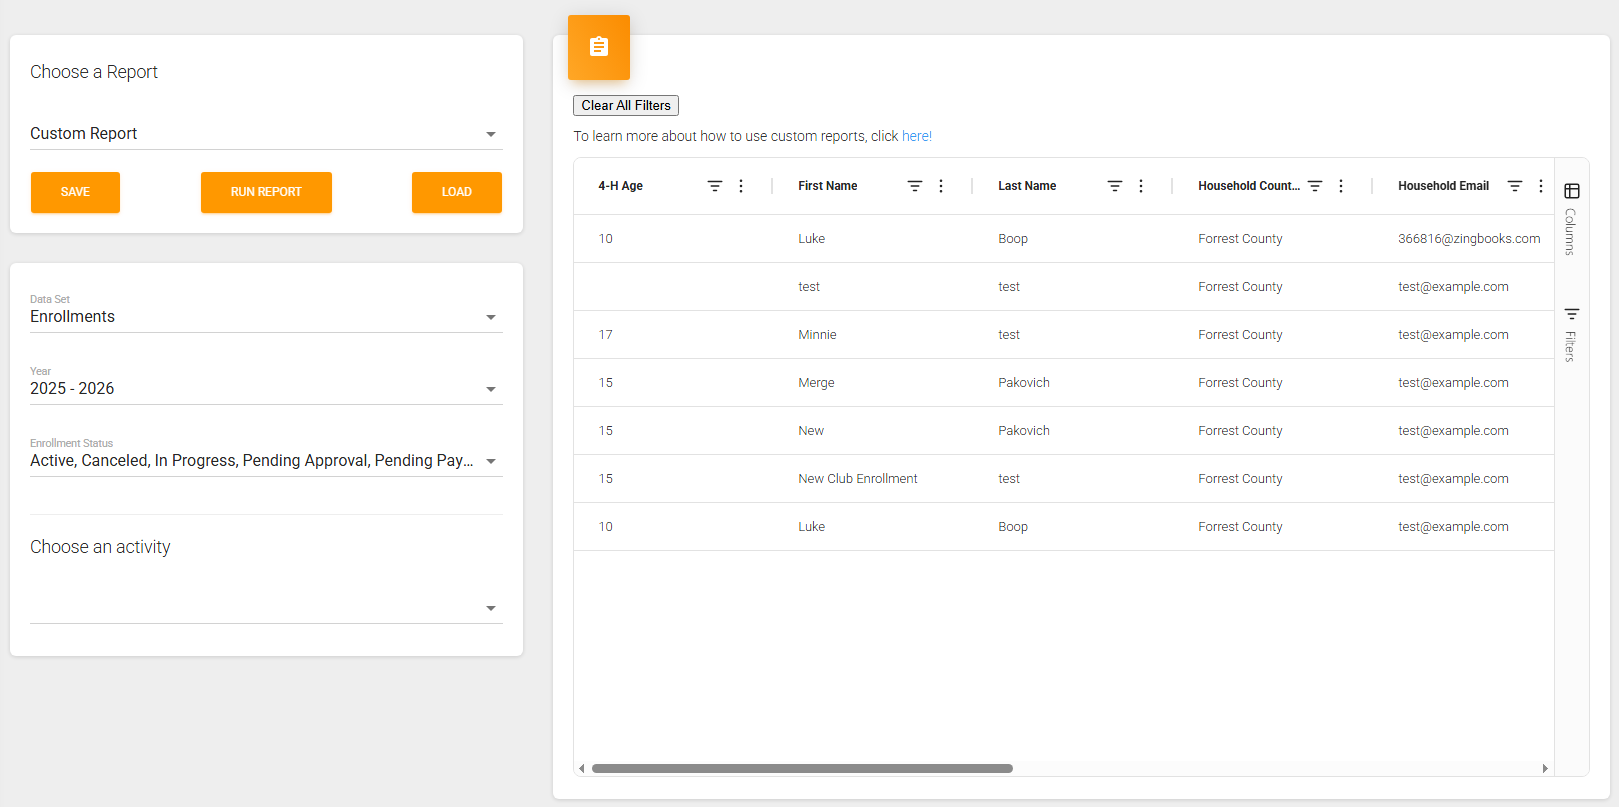Open column menu for Last Name
1619x807 pixels.
point(1141,186)
